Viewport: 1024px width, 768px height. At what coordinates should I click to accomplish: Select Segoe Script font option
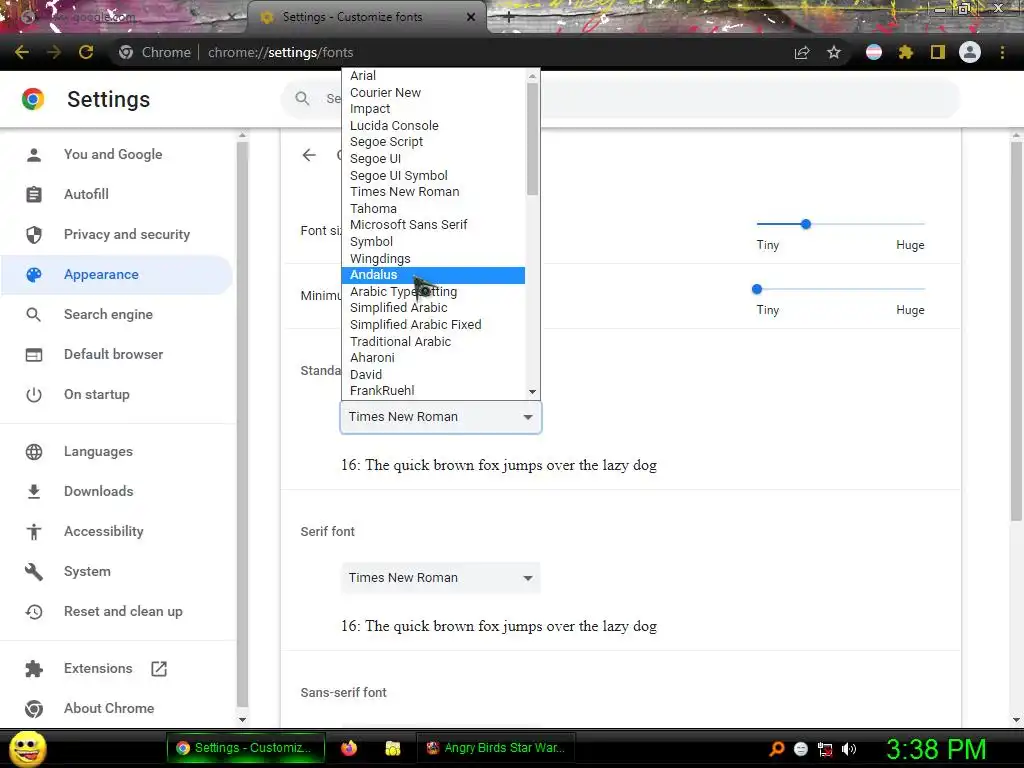pyautogui.click(x=433, y=142)
